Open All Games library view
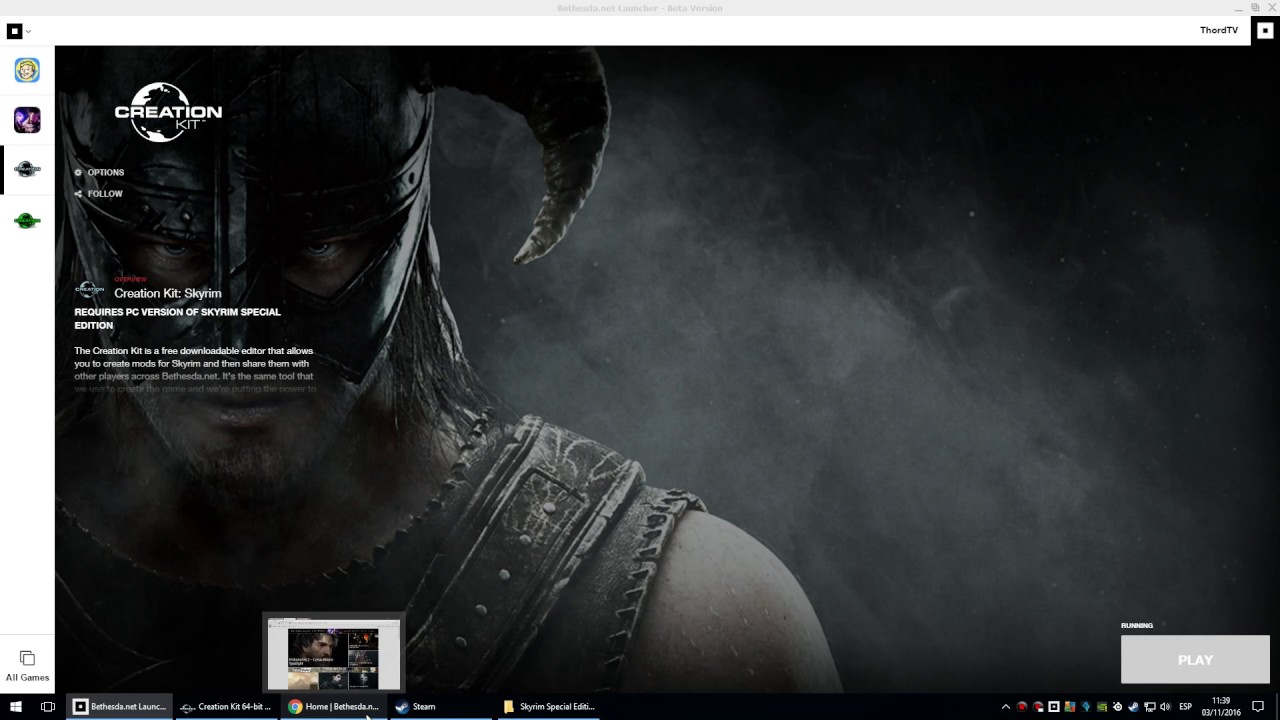1280x720 pixels. coord(27,665)
